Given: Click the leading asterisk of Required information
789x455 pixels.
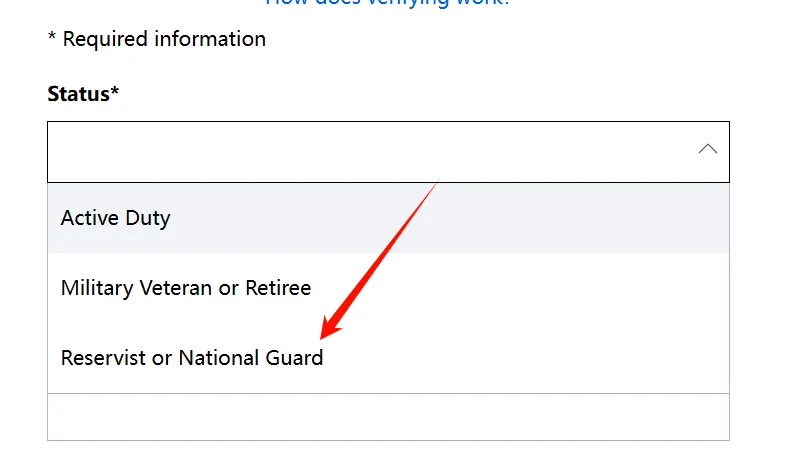Looking at the screenshot, I should tap(52, 40).
